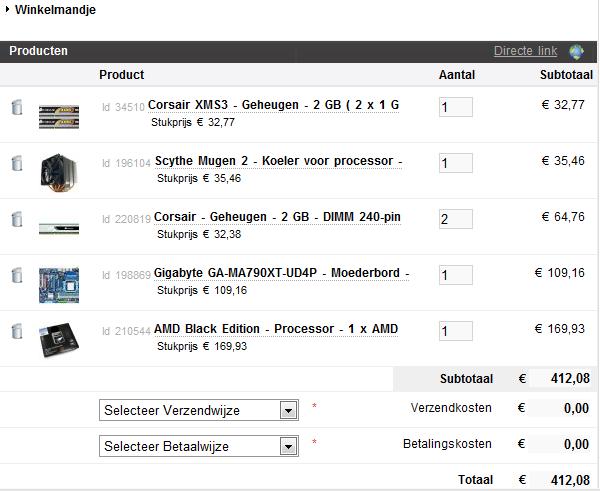Screen dimensions: 600x491
Task: Click Stukprijs € 169,93 text
Action: [202, 346]
